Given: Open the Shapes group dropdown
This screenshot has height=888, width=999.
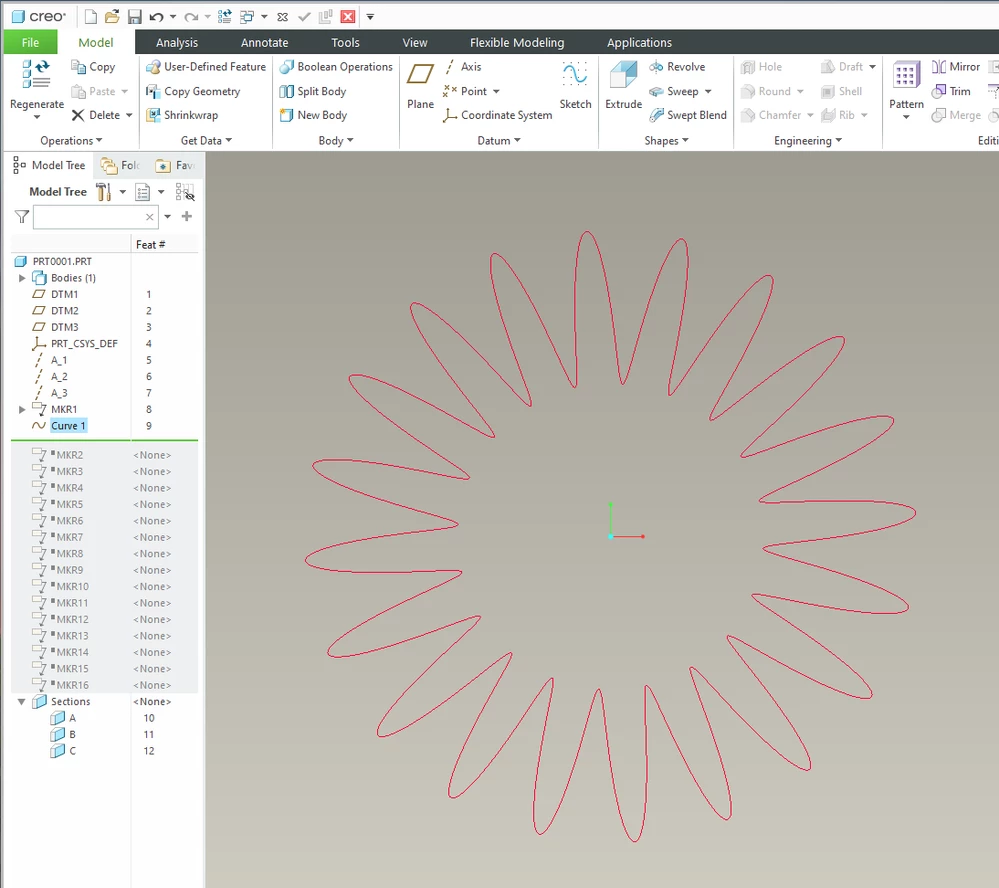Looking at the screenshot, I should coord(666,141).
